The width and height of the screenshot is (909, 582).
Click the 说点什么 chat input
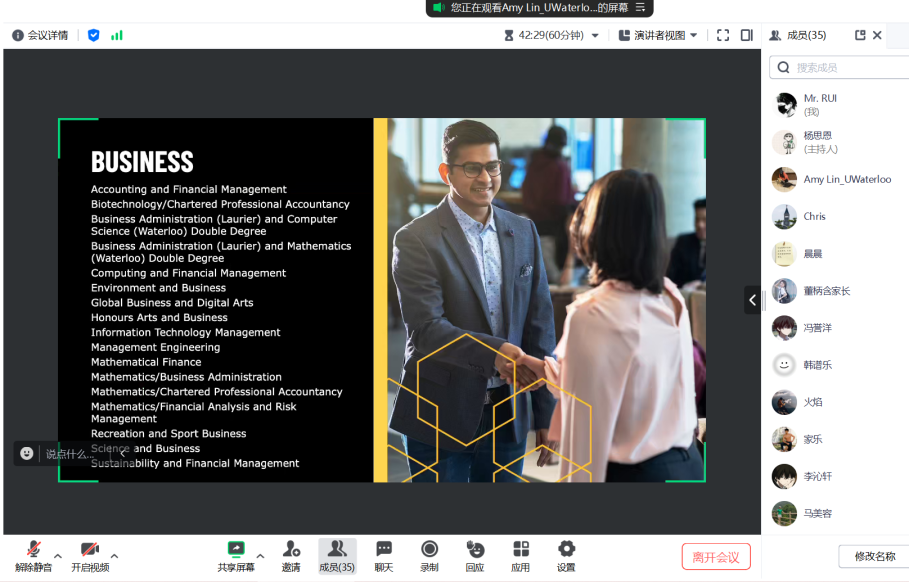pyautogui.click(x=70, y=454)
